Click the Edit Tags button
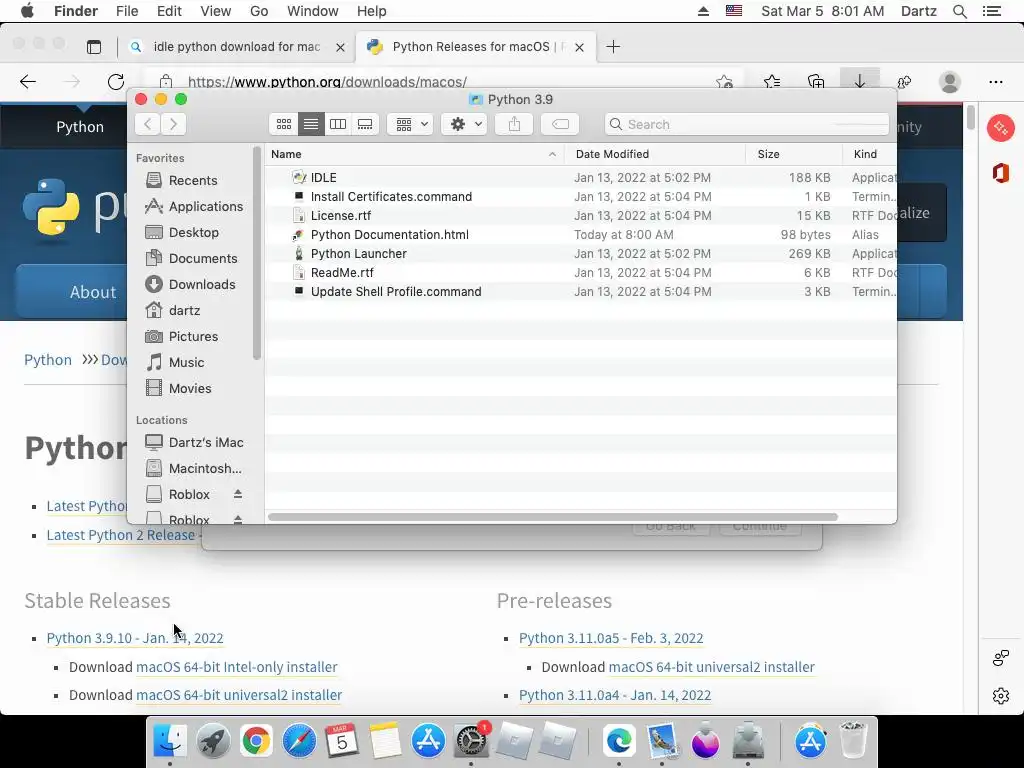Image resolution: width=1024 pixels, height=768 pixels. pyautogui.click(x=560, y=124)
